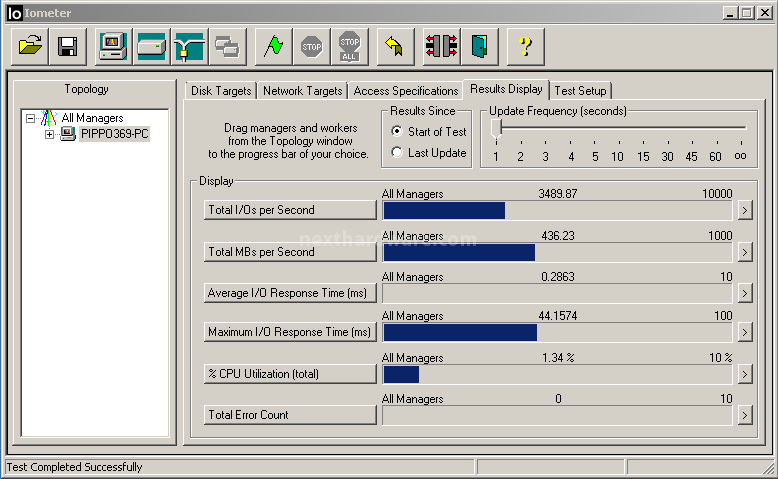Click the Total I/Os per Second button
The image size is (778, 479).
[x=290, y=210]
